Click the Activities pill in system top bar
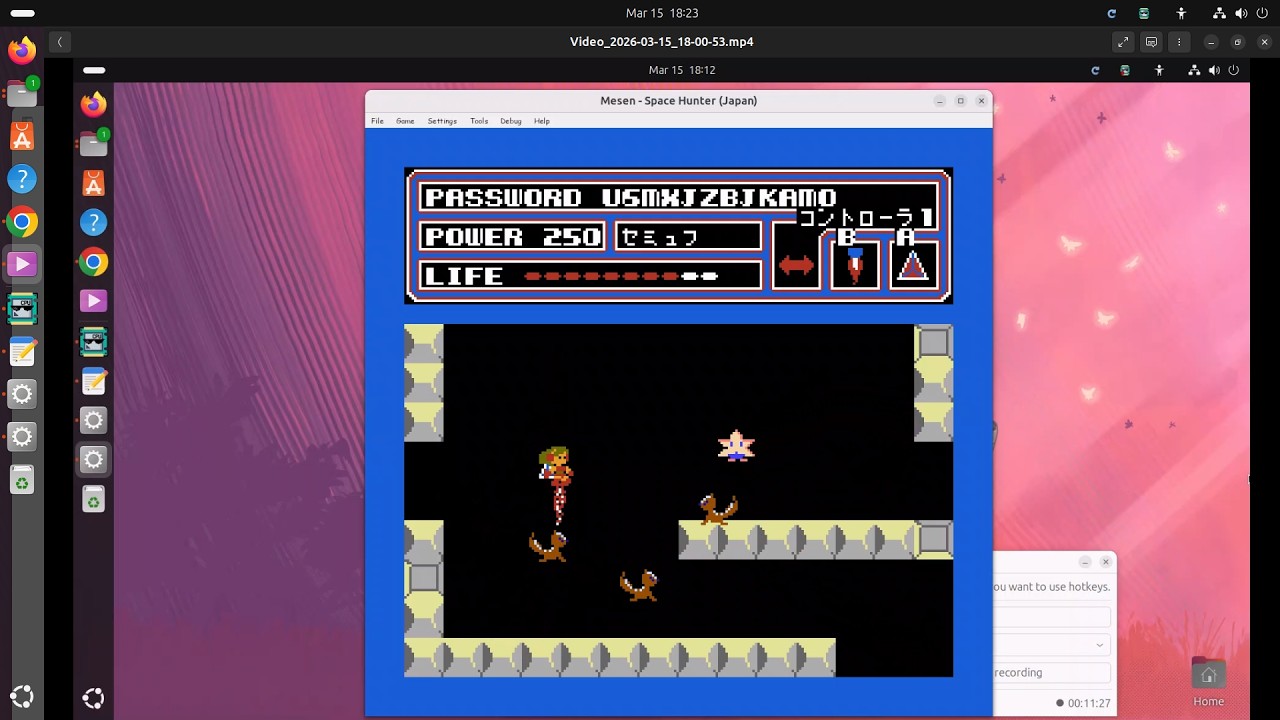1280x720 pixels. coord(22,13)
